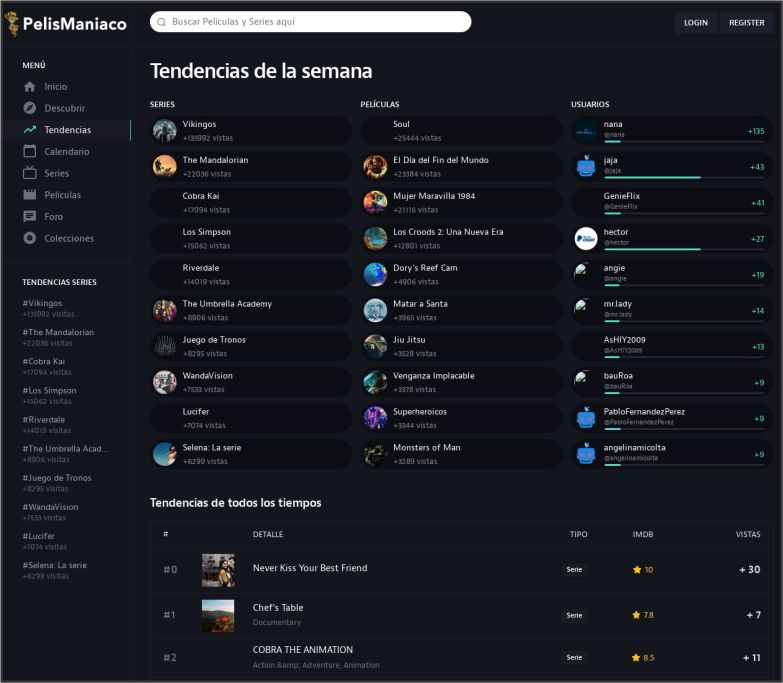Click the Foro chat icon
783x683 pixels.
tap(30, 216)
